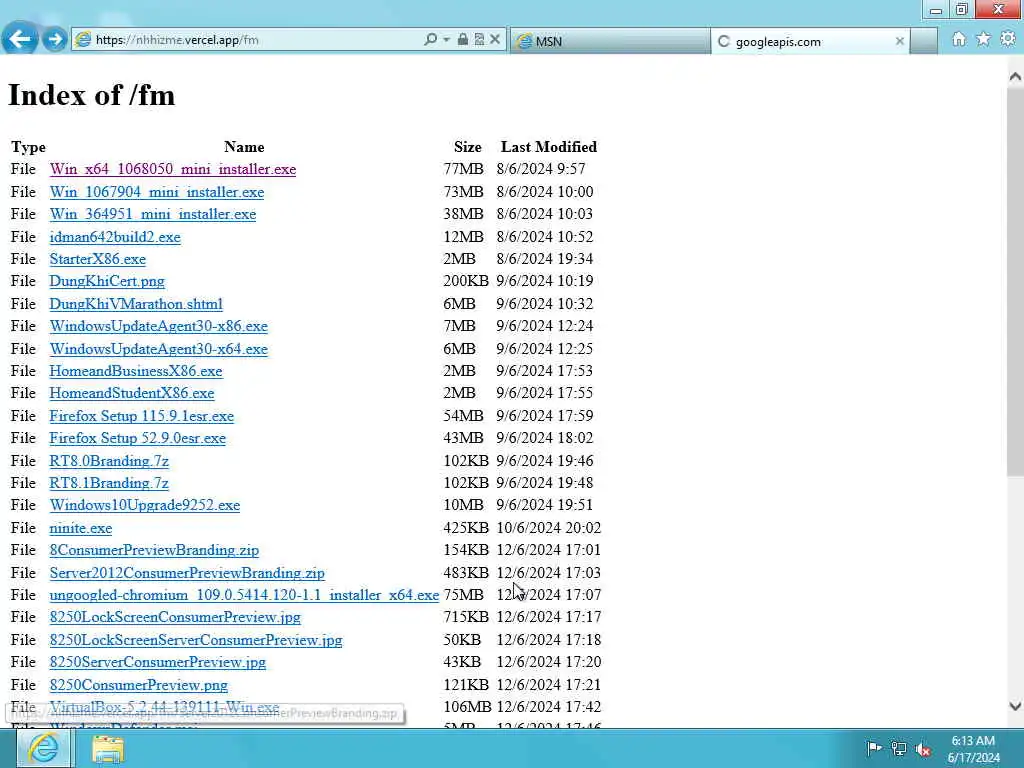Toggle the compatibility view icon
Image resolution: width=1024 pixels, height=768 pixels.
coord(479,40)
